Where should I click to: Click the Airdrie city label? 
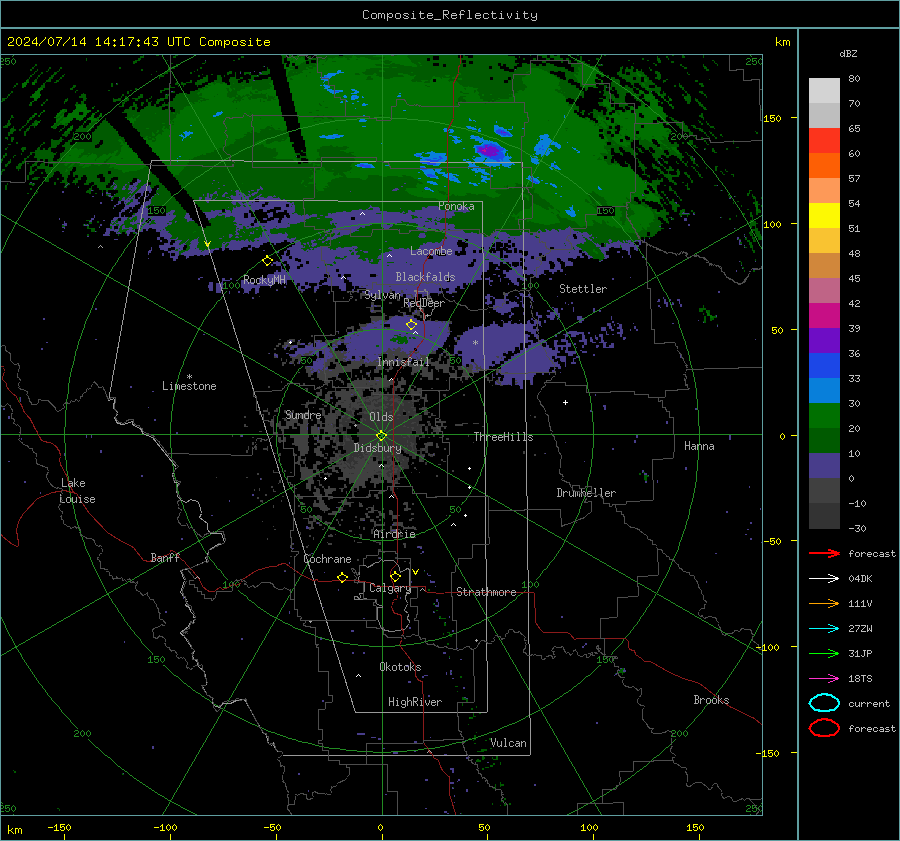394,534
